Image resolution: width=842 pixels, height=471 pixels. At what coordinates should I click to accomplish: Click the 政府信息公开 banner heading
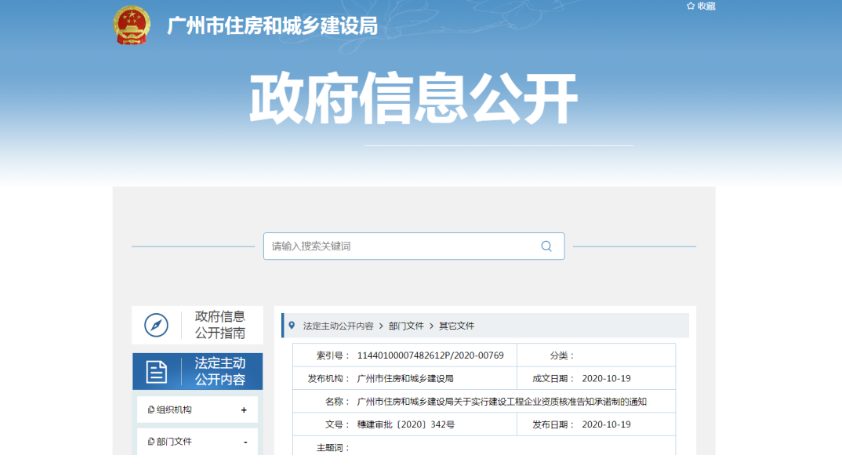point(413,99)
